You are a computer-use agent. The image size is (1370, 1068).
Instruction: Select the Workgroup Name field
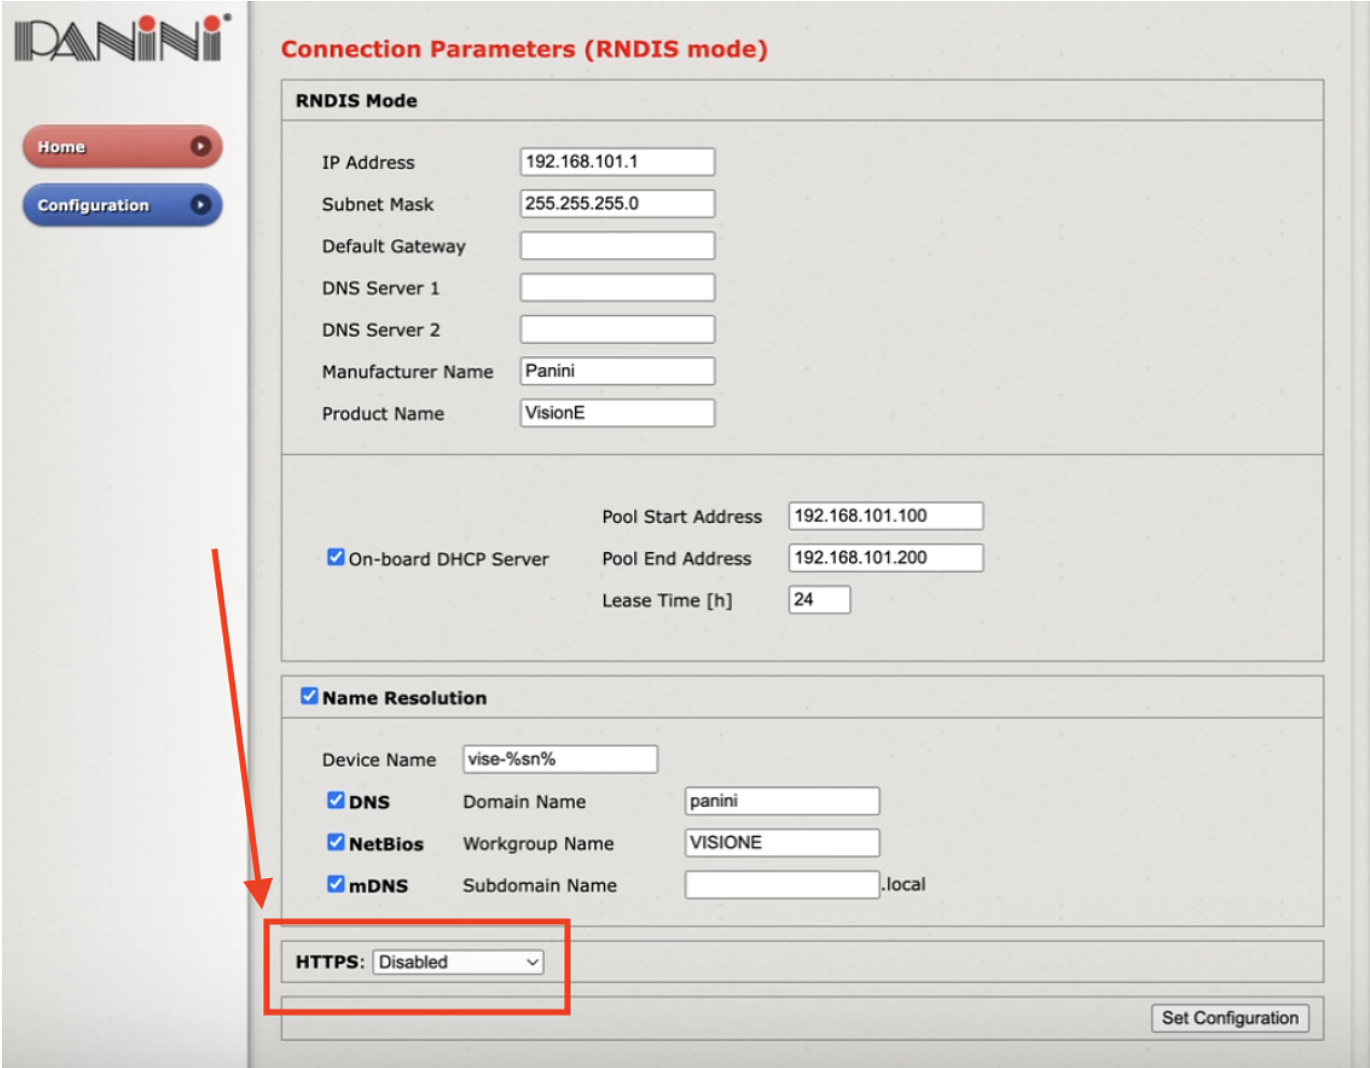click(x=781, y=843)
